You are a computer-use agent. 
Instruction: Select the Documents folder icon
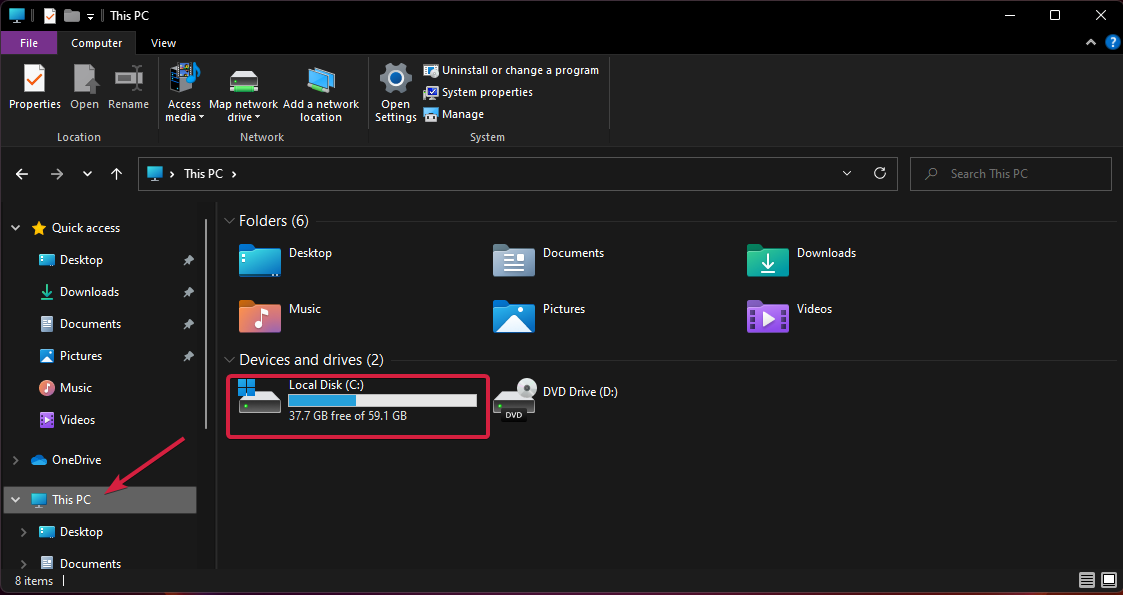[x=514, y=261]
